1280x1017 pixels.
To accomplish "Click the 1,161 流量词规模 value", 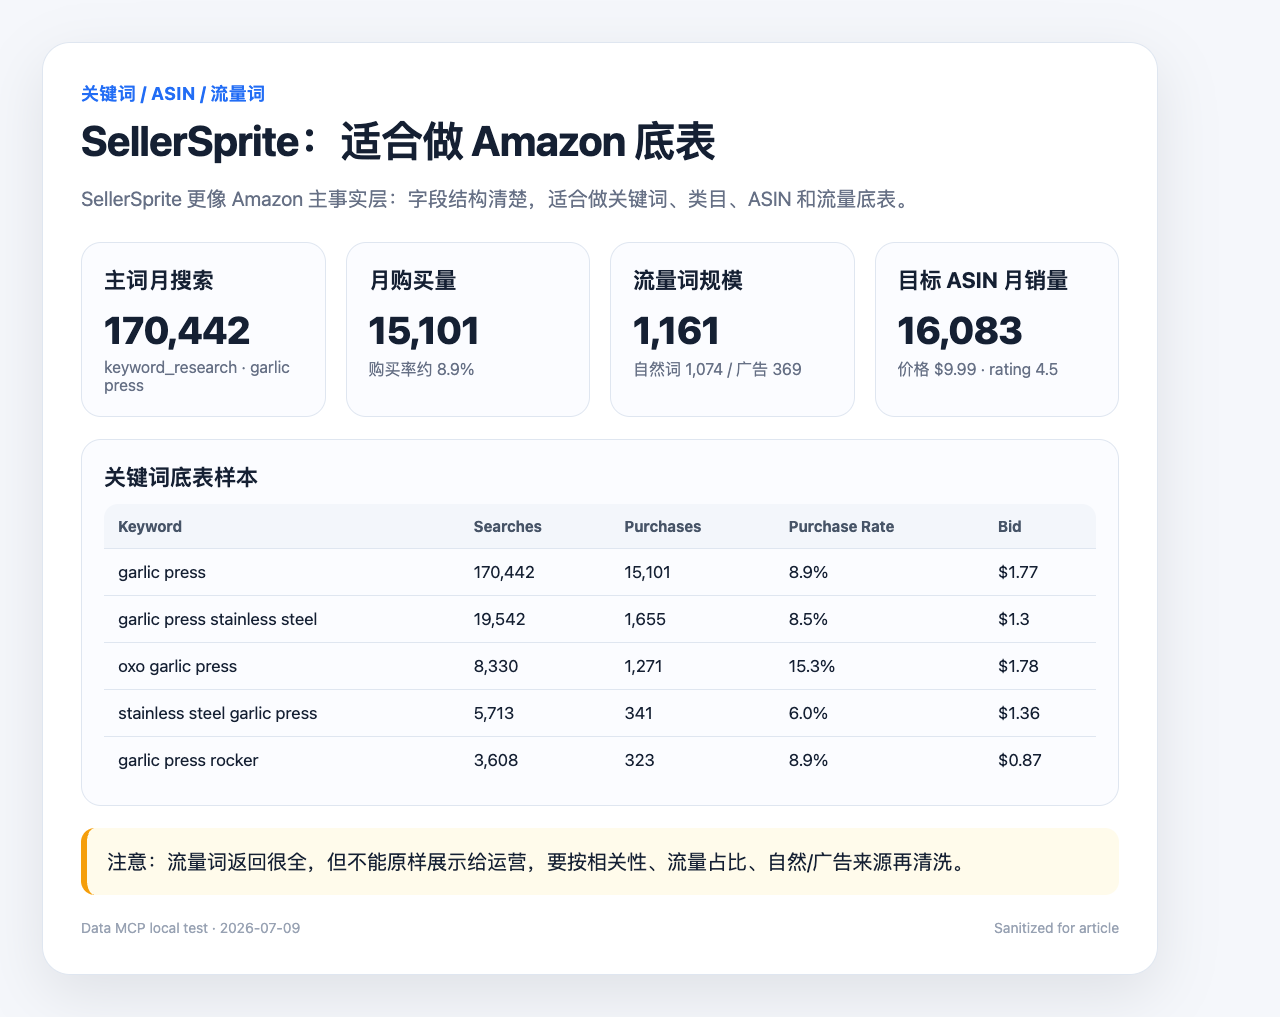I will pos(676,331).
